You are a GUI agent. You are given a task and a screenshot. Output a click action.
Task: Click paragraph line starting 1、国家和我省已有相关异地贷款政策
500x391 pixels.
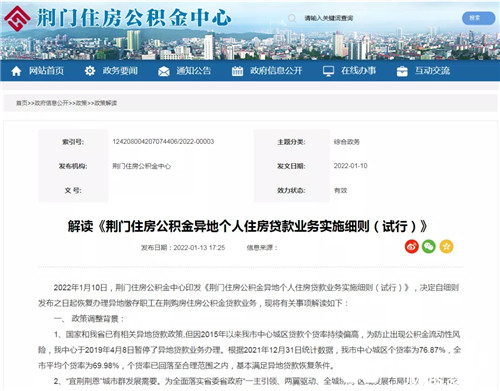pyautogui.click(x=257, y=334)
